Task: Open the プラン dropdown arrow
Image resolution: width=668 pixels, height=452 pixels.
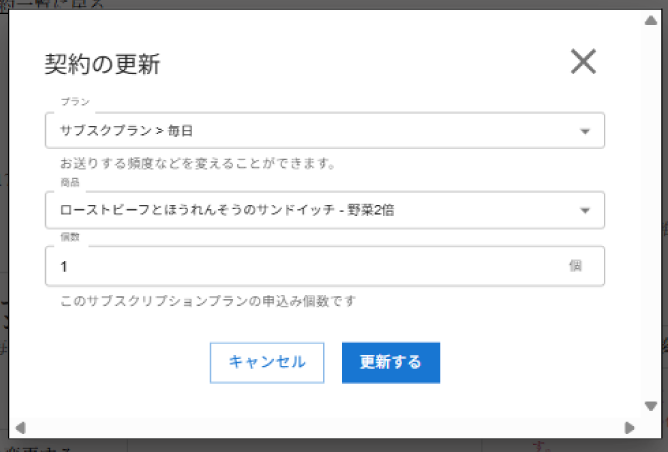Action: tap(585, 131)
